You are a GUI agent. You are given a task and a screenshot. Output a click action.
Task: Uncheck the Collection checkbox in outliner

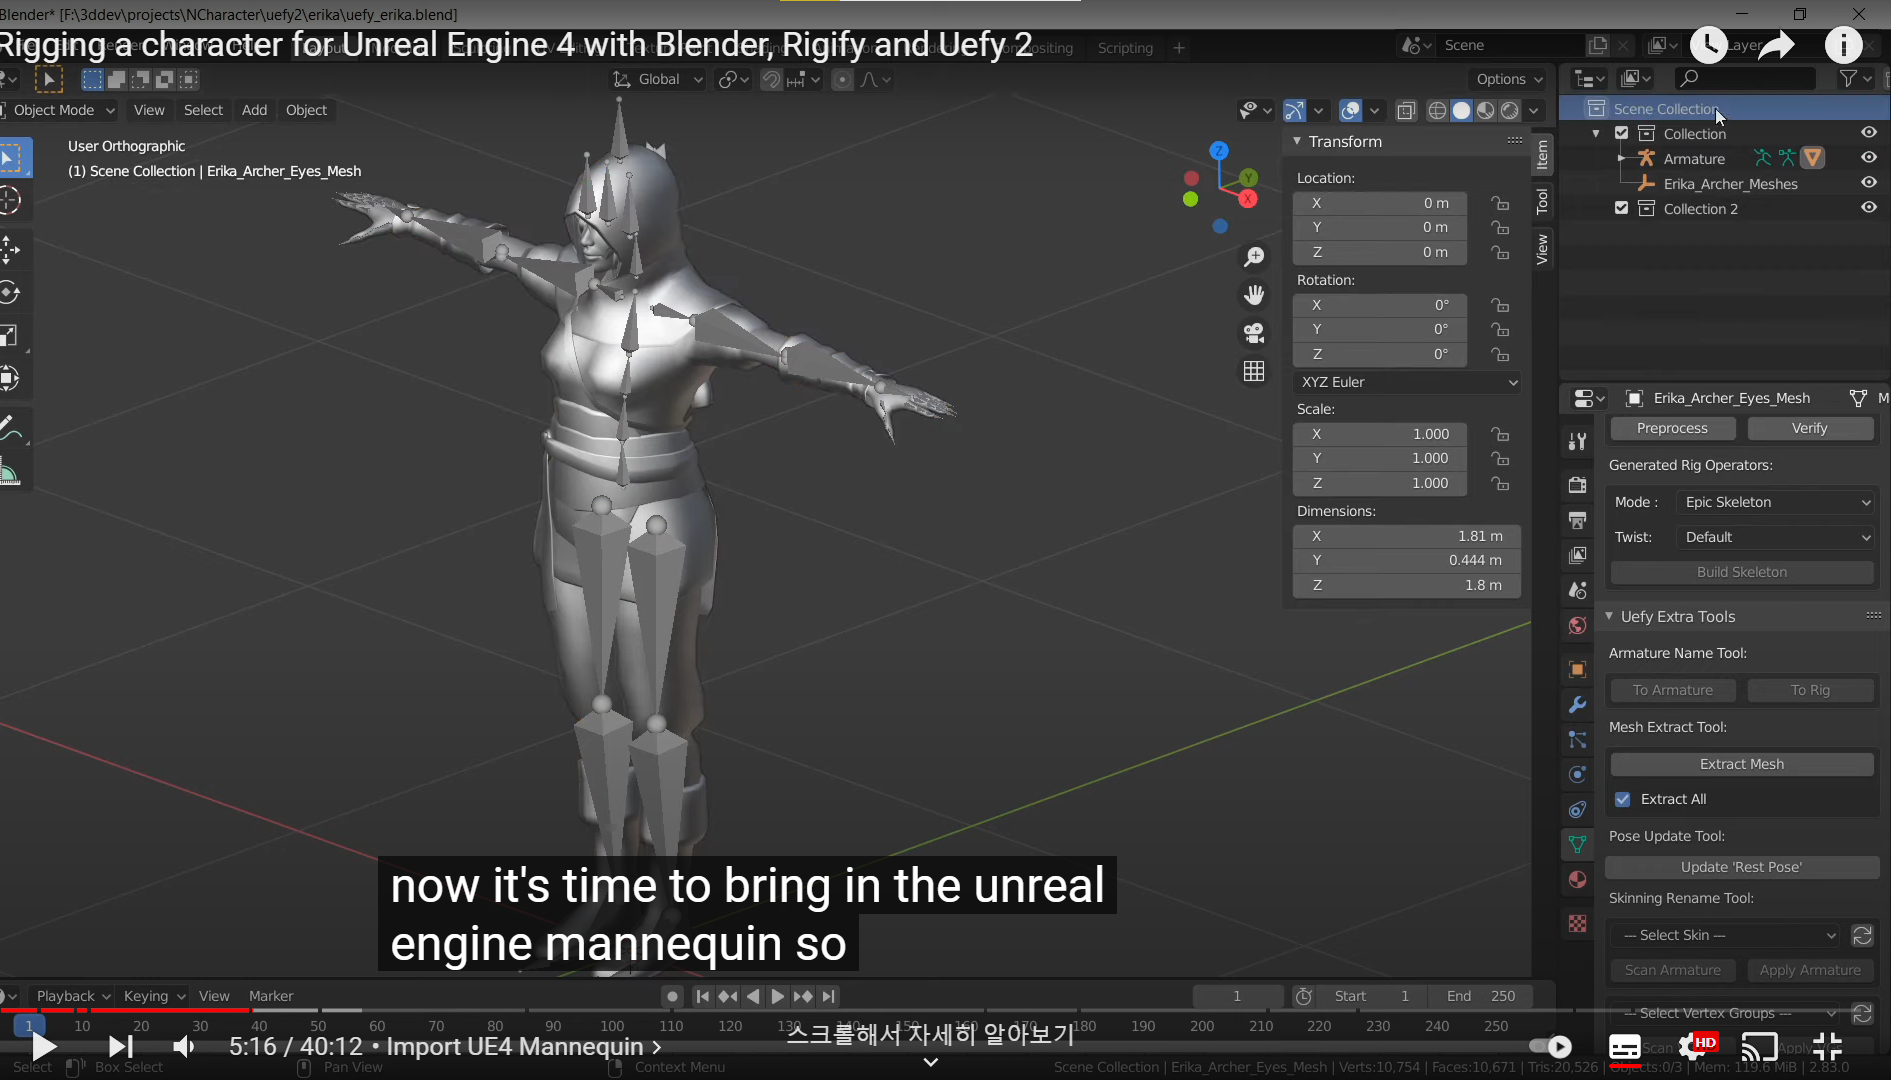point(1622,133)
